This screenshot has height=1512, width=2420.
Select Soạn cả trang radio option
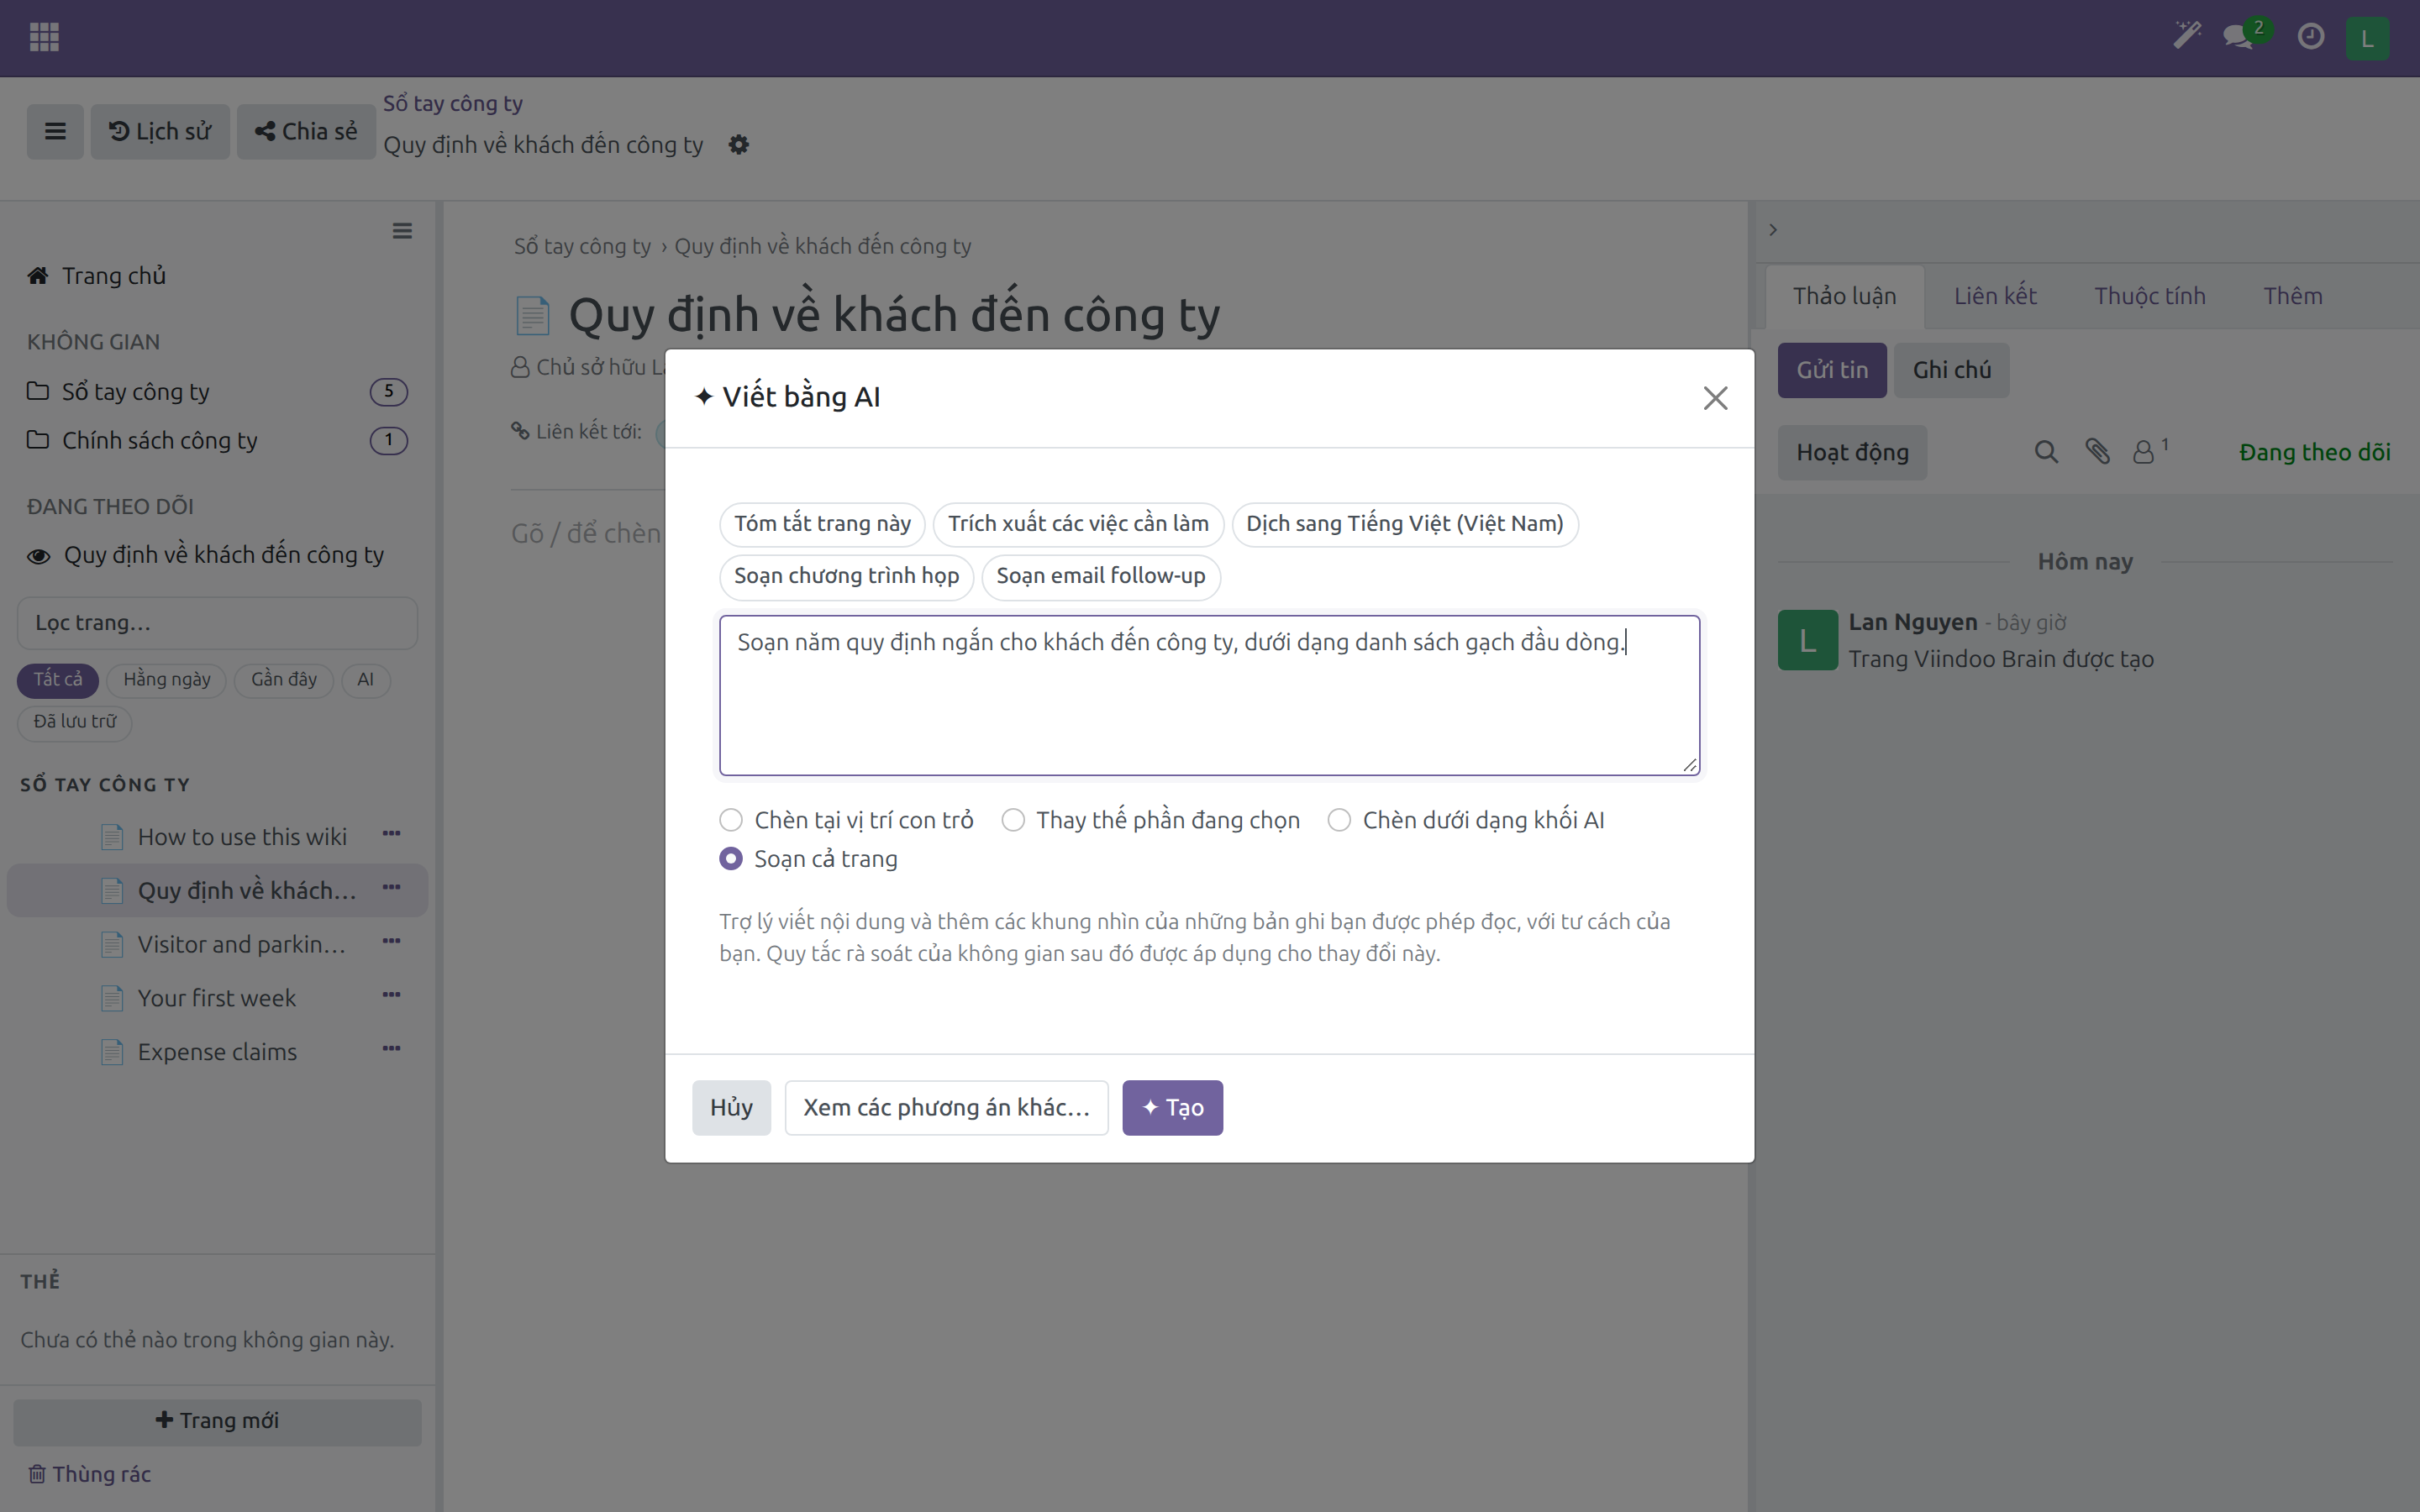coord(731,859)
